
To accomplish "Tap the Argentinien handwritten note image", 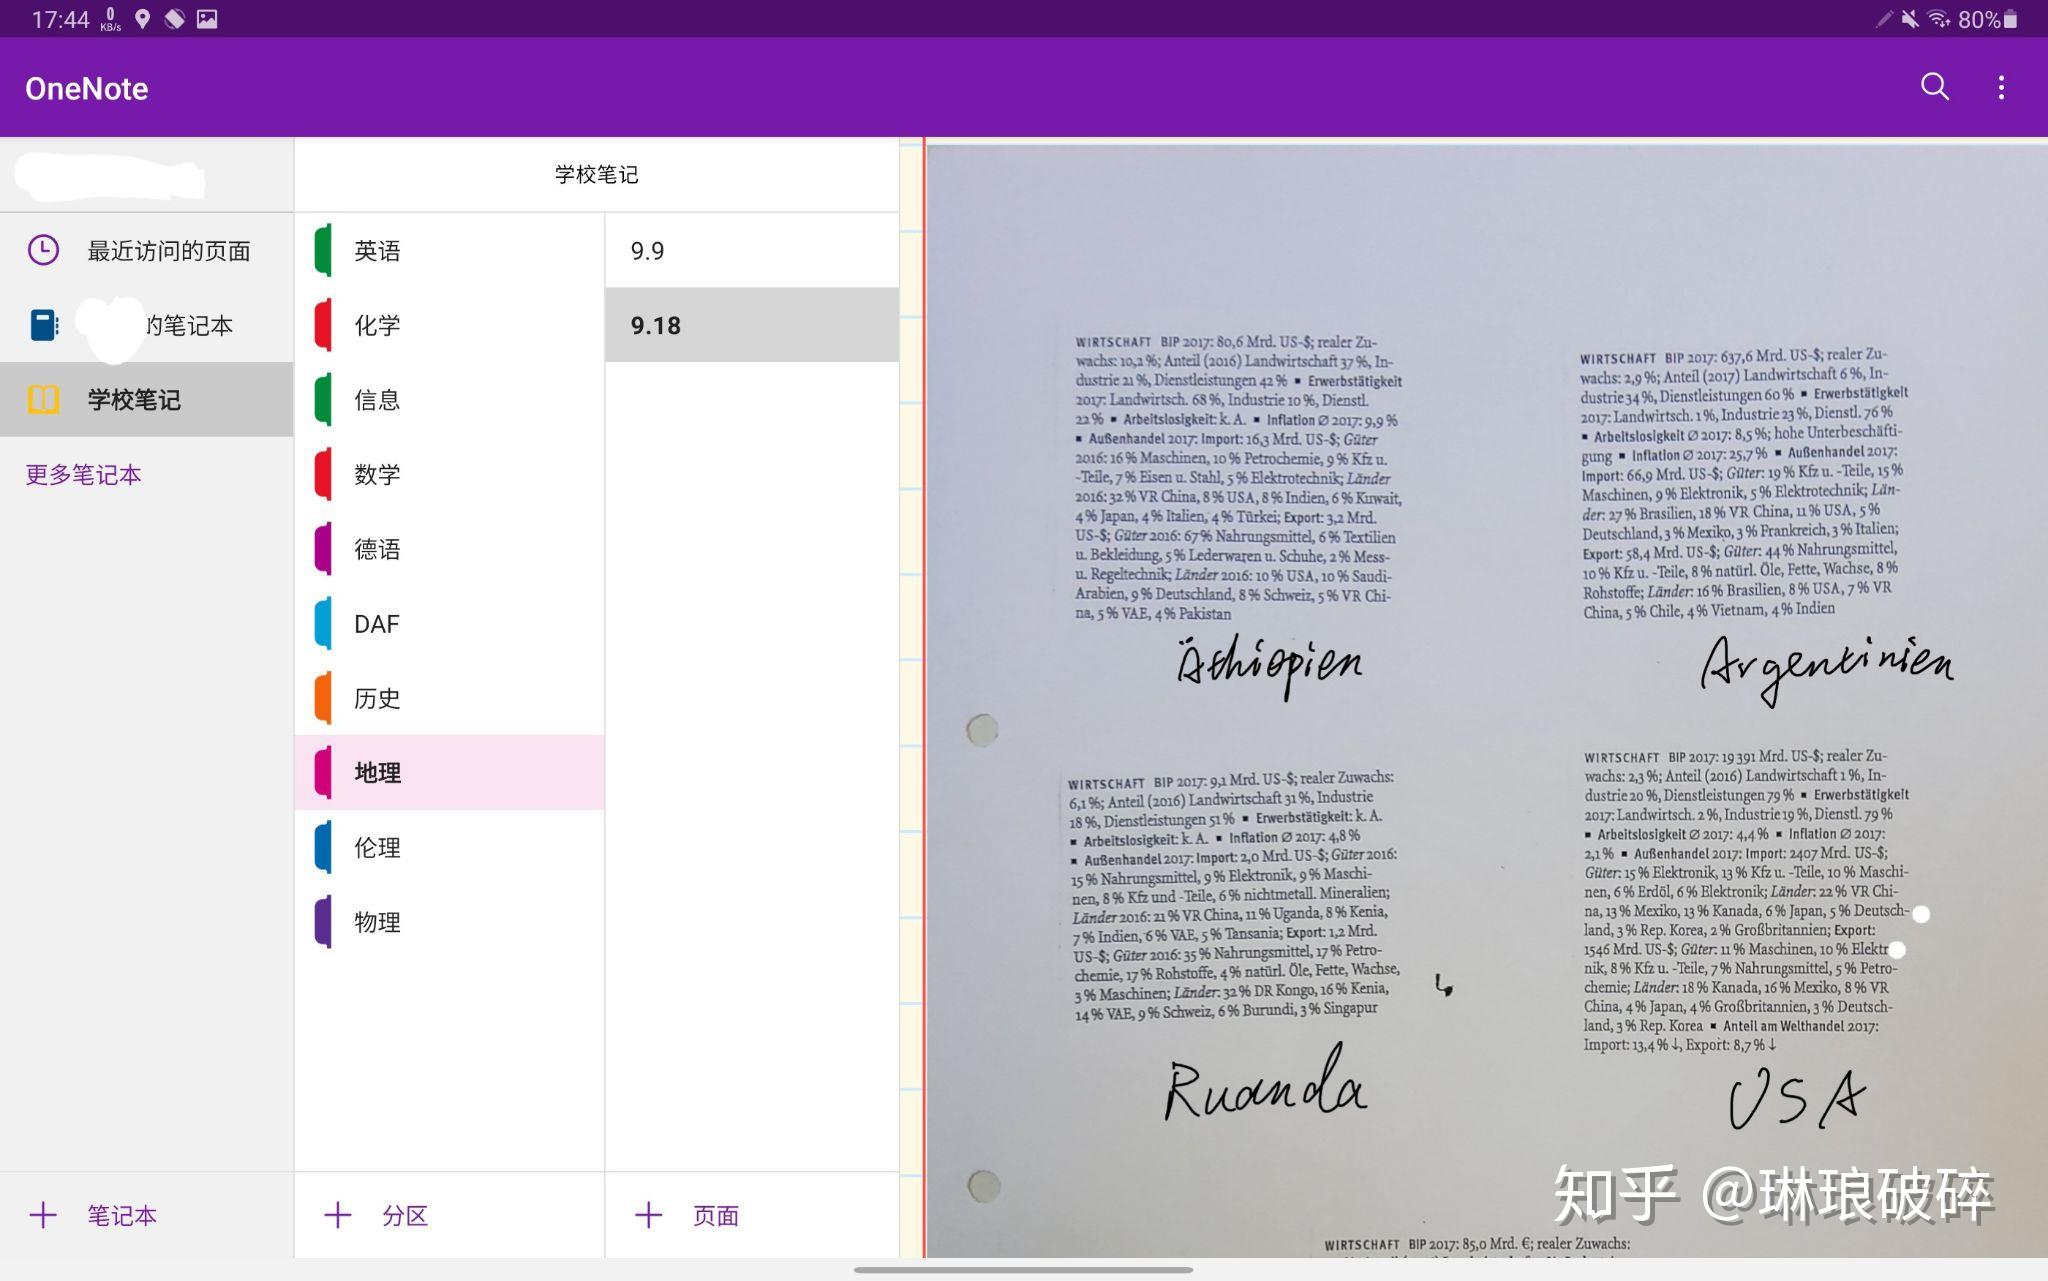I will [1826, 665].
